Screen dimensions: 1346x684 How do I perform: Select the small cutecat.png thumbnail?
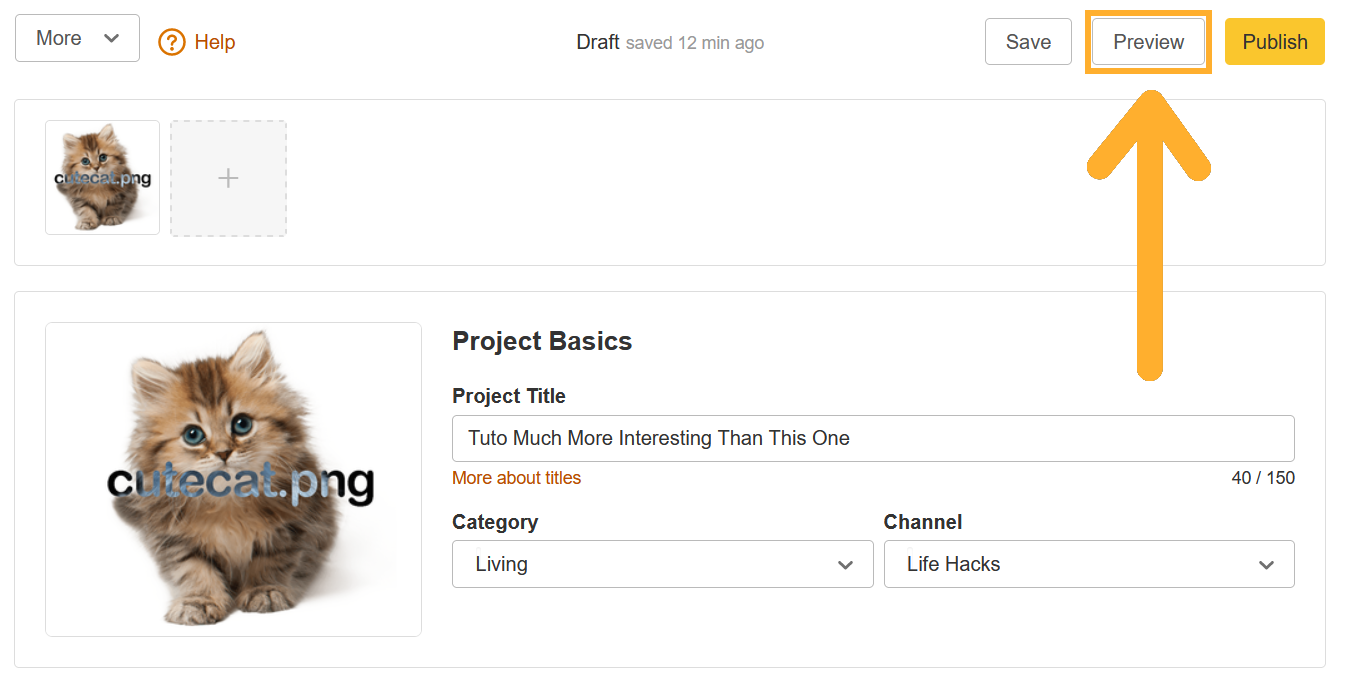(102, 178)
